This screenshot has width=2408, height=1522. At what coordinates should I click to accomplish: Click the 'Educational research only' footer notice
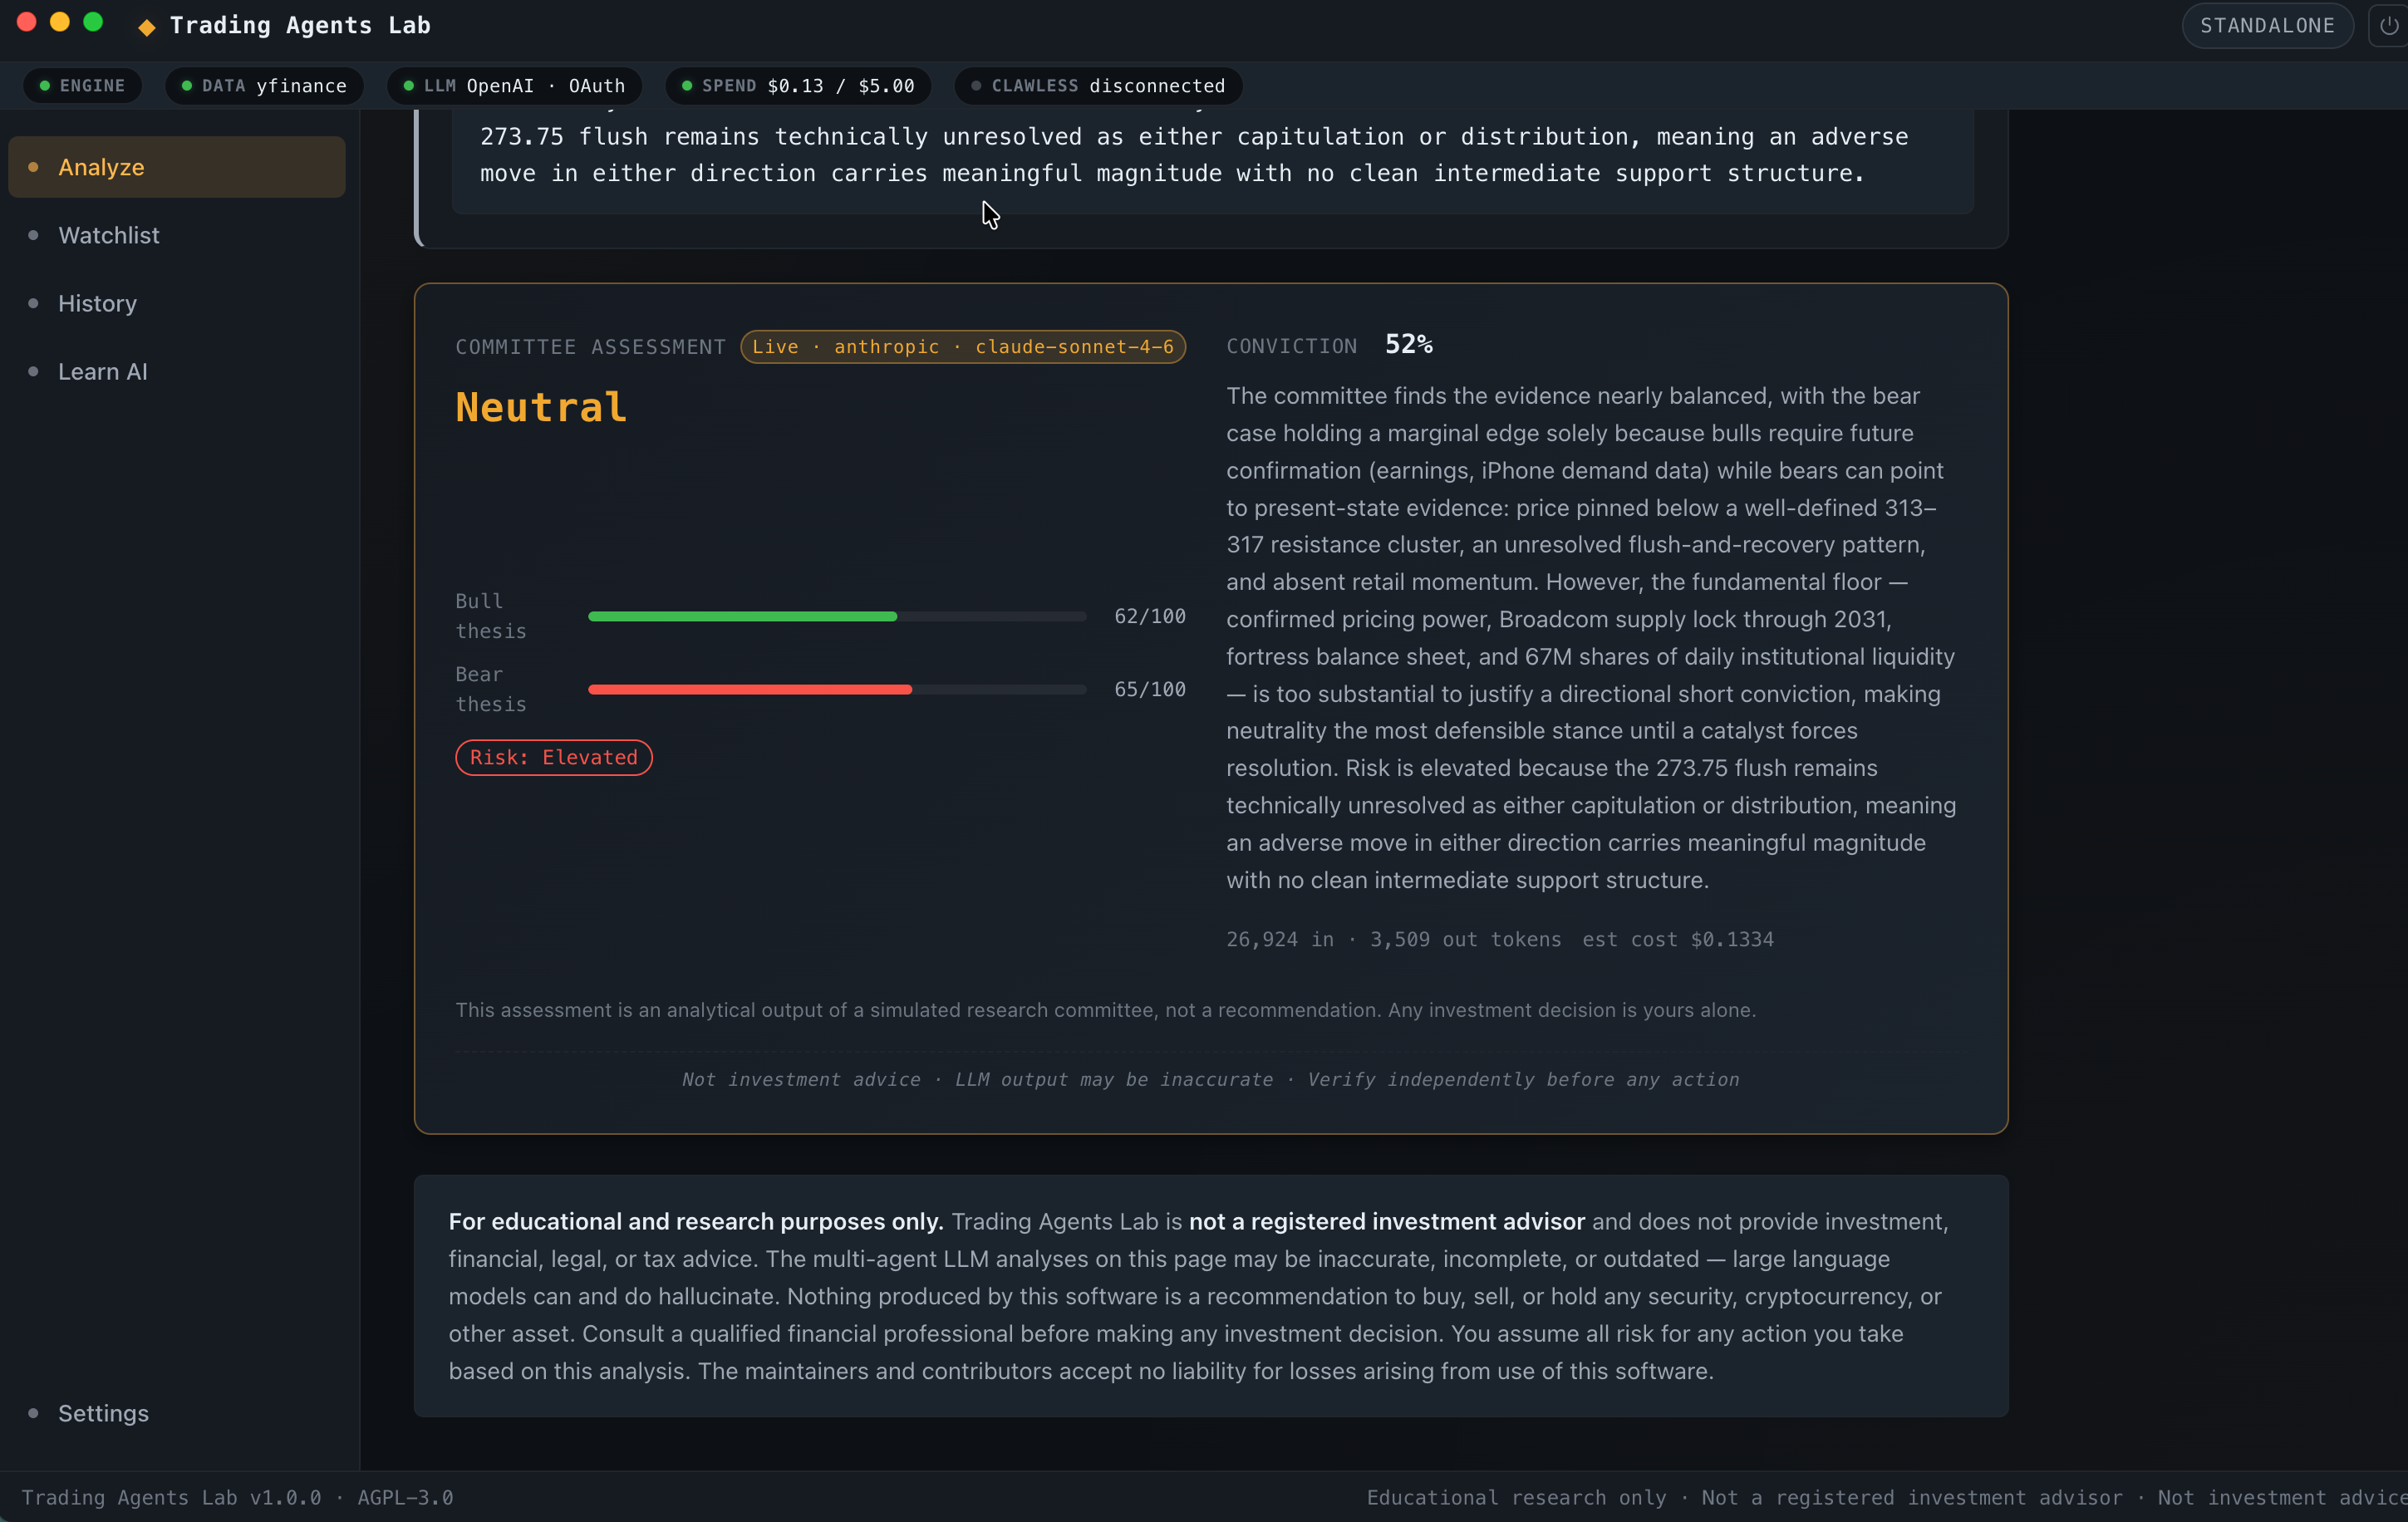1516,1498
